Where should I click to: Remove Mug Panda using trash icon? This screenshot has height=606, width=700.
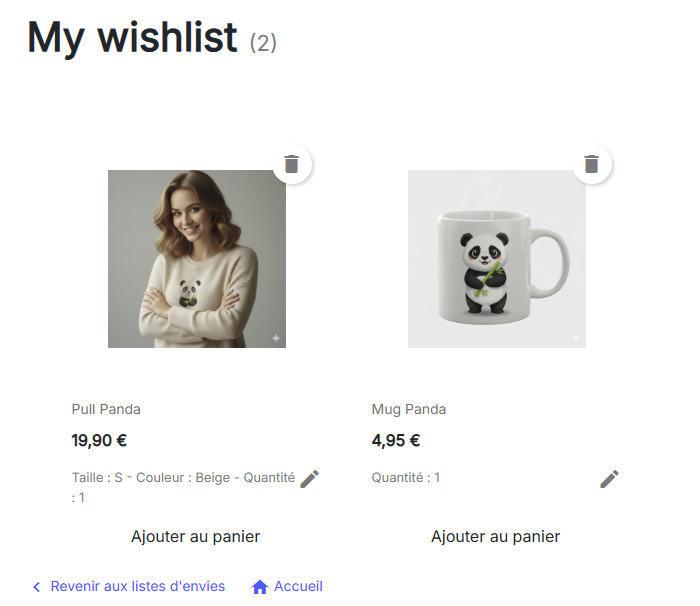[x=592, y=164]
